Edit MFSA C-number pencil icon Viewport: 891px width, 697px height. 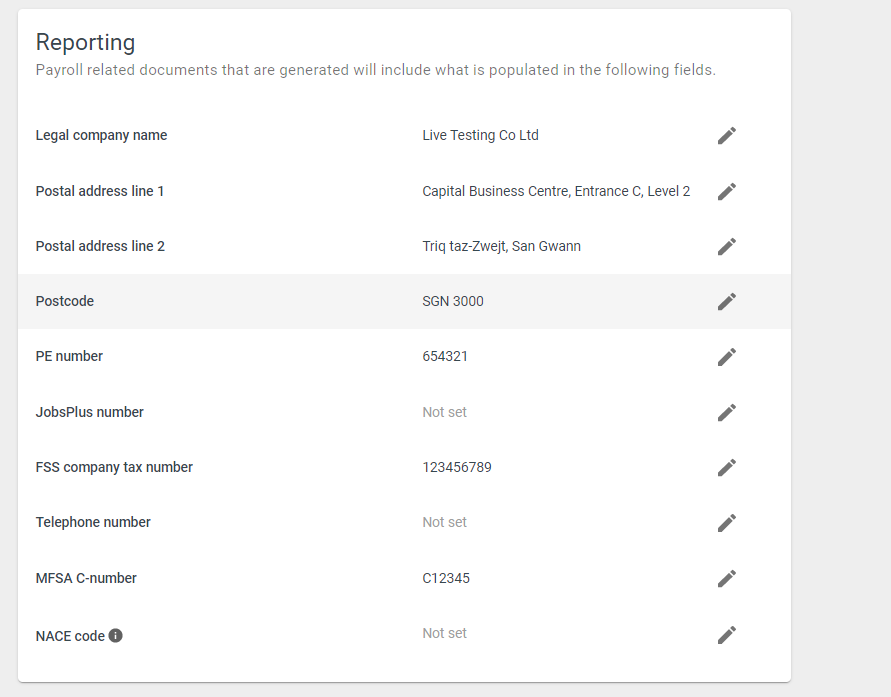(x=727, y=578)
